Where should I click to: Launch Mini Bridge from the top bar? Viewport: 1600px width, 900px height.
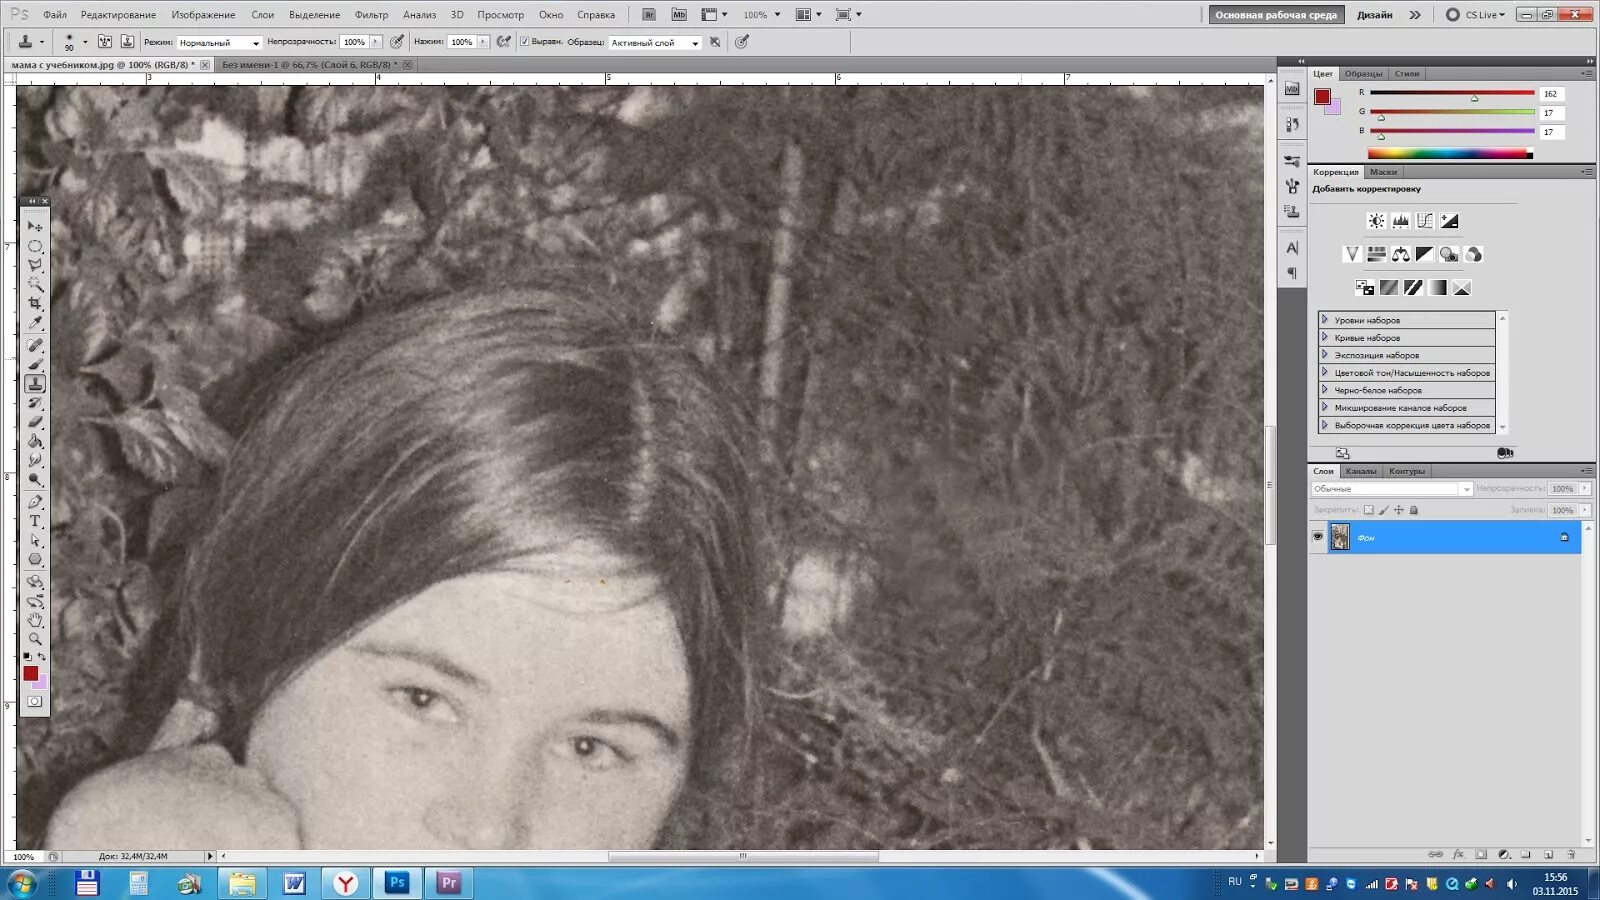pyautogui.click(x=679, y=15)
